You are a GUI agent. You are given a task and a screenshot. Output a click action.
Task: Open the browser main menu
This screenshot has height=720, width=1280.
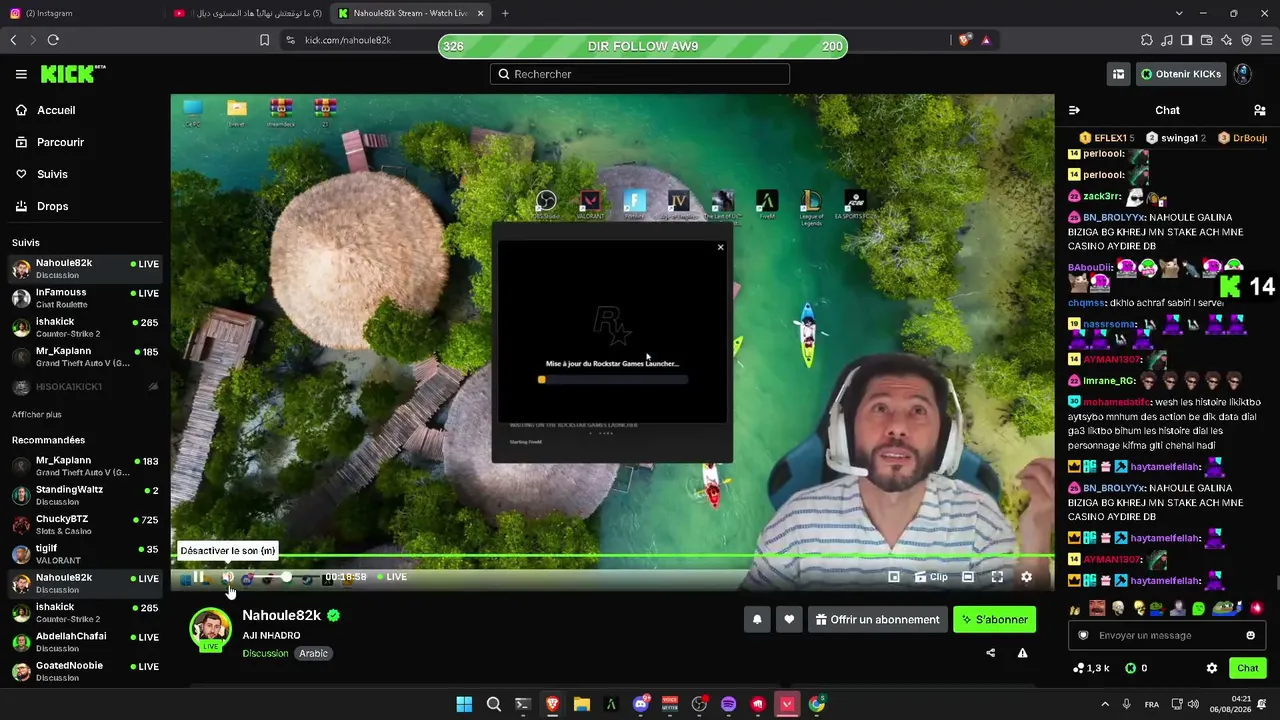point(1266,40)
